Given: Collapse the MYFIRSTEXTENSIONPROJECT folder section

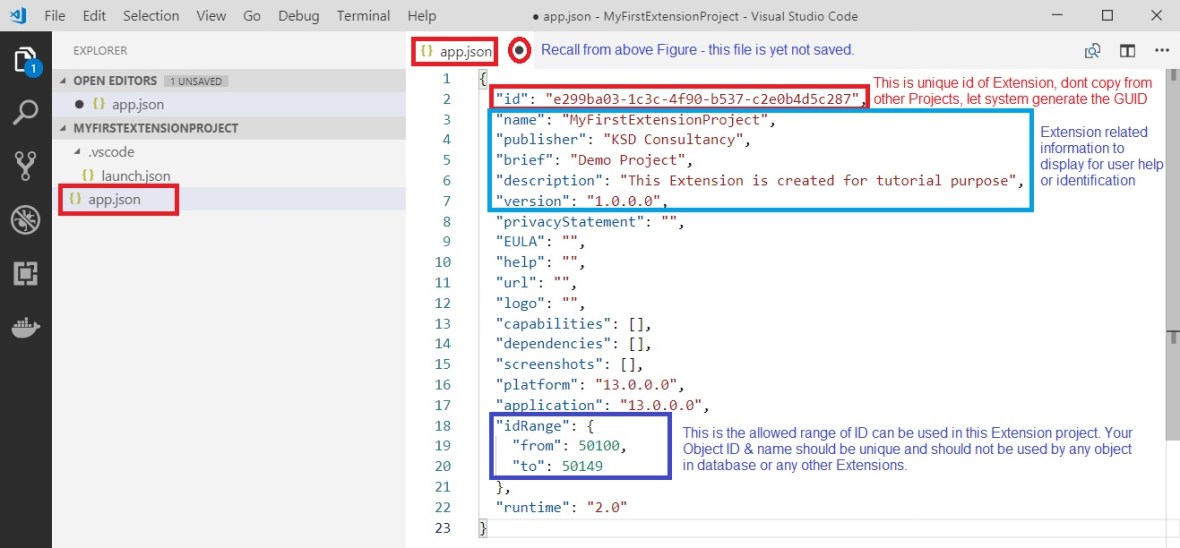Looking at the screenshot, I should click(x=65, y=128).
